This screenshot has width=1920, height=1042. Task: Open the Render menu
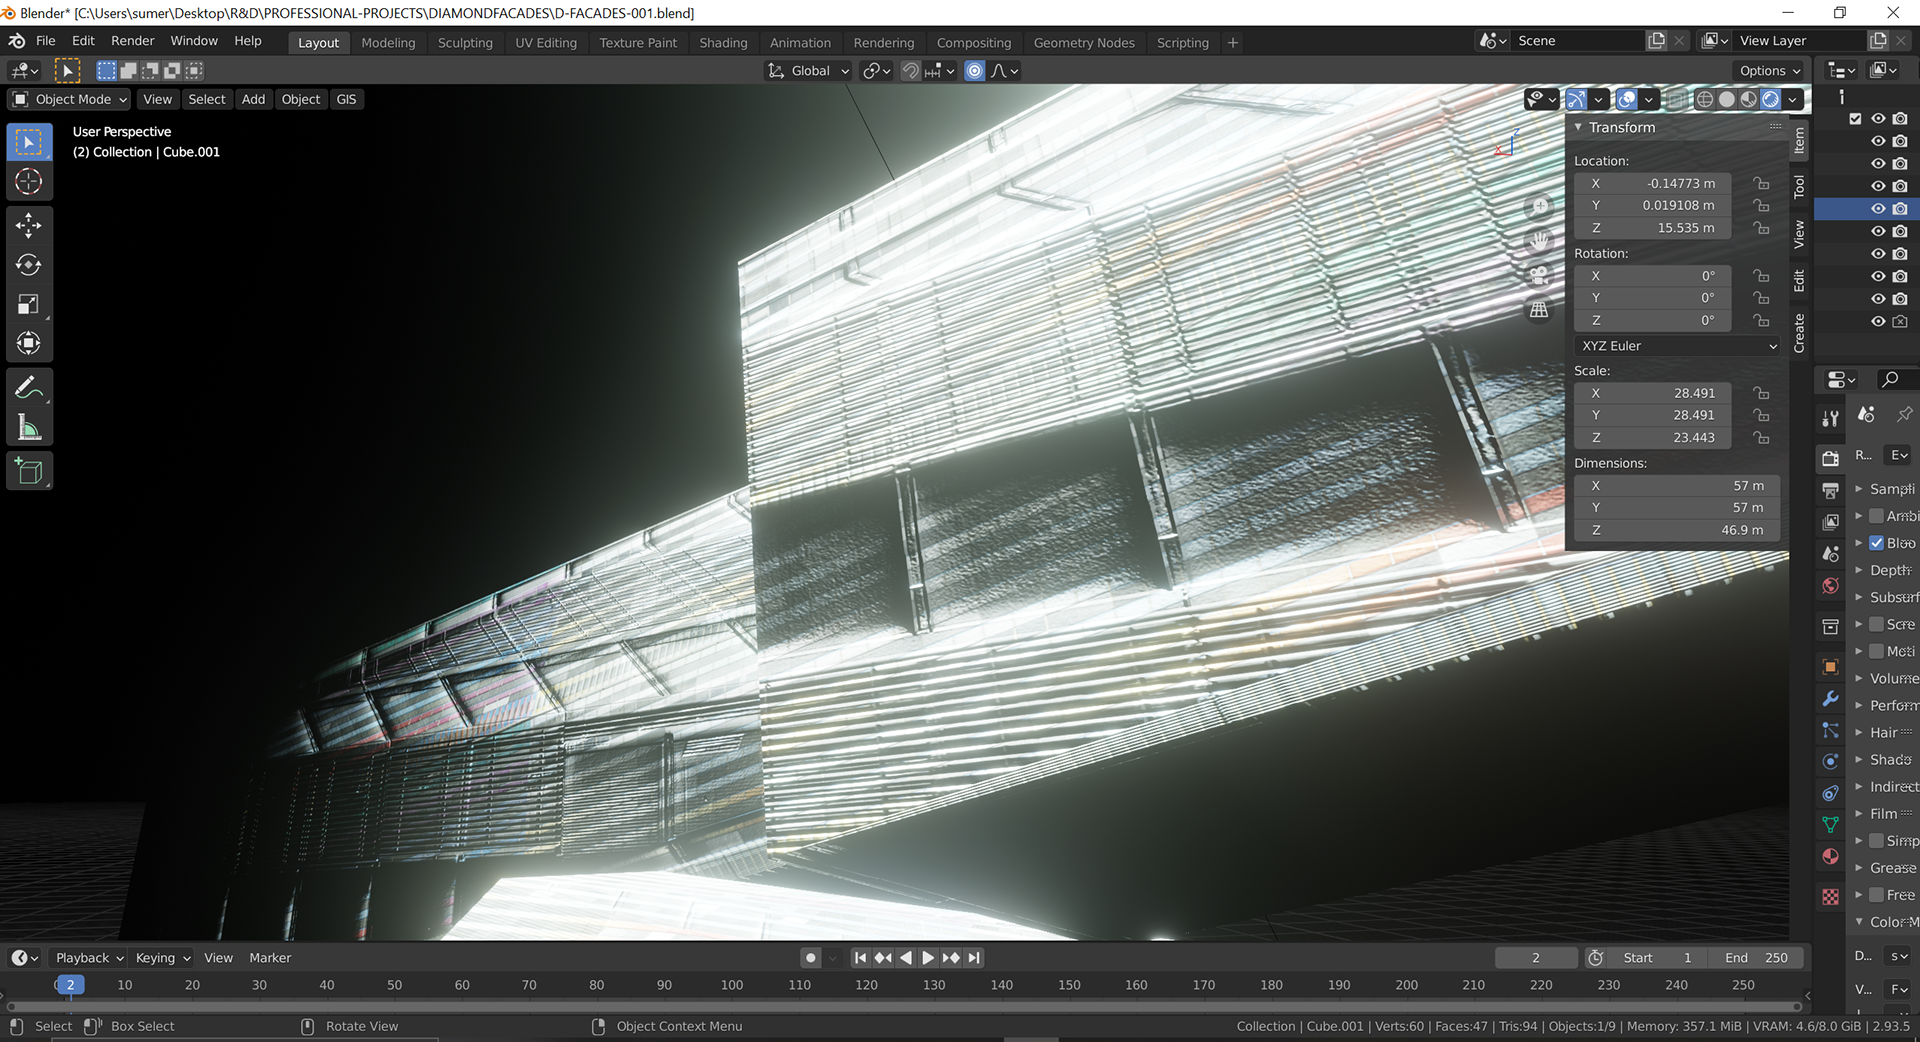tap(133, 41)
